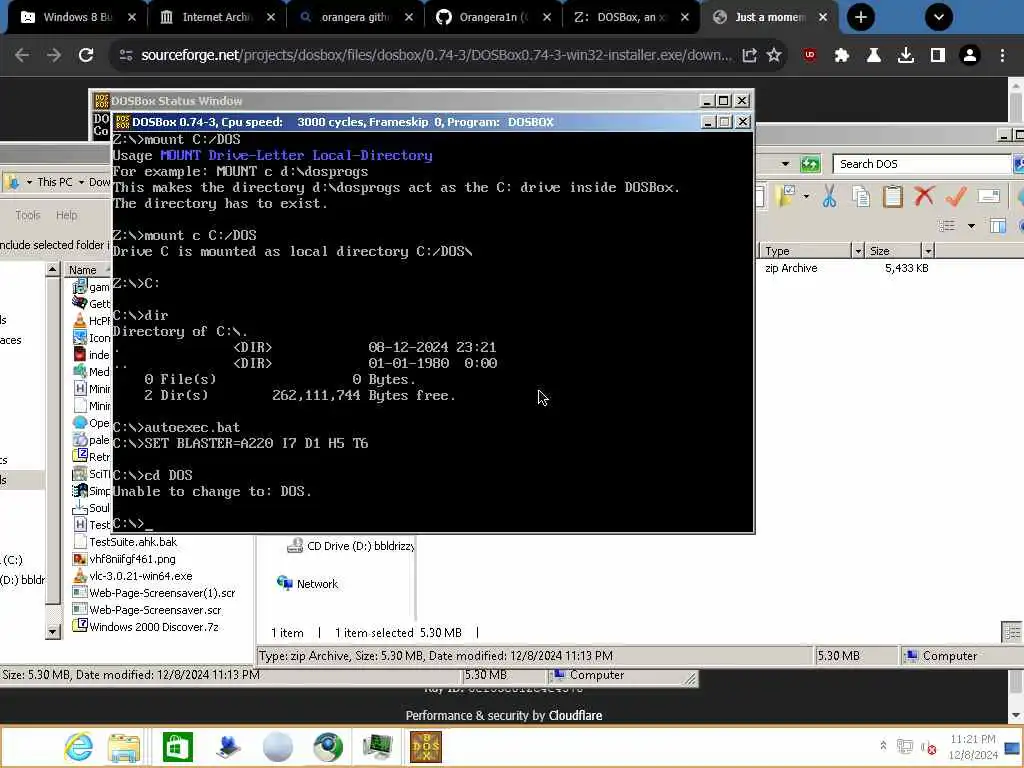This screenshot has height=768, width=1024.
Task: Click the Chrome profile avatar icon
Action: 970,56
